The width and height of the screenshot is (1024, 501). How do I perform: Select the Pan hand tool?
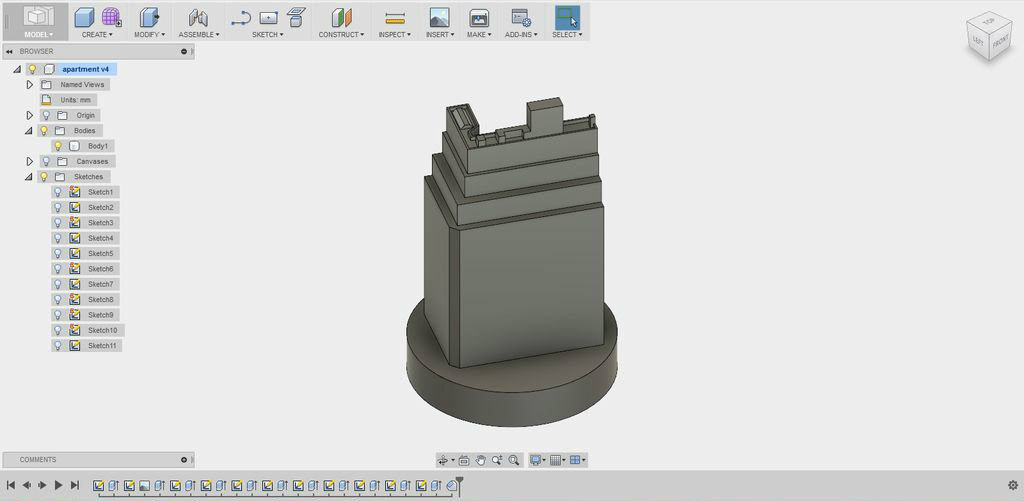pos(481,460)
